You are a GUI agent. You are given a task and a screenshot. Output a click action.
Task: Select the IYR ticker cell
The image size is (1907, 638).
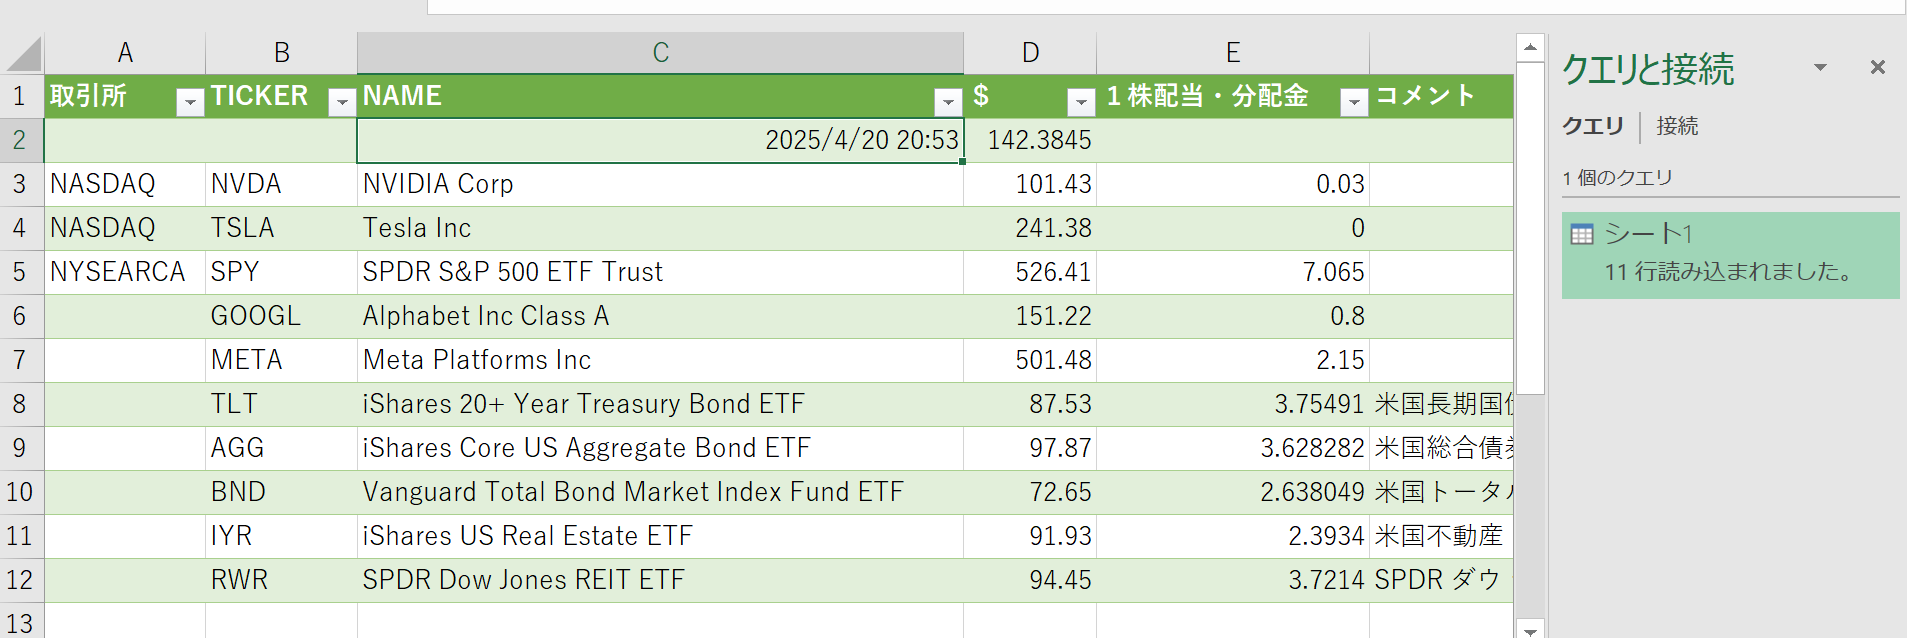281,536
